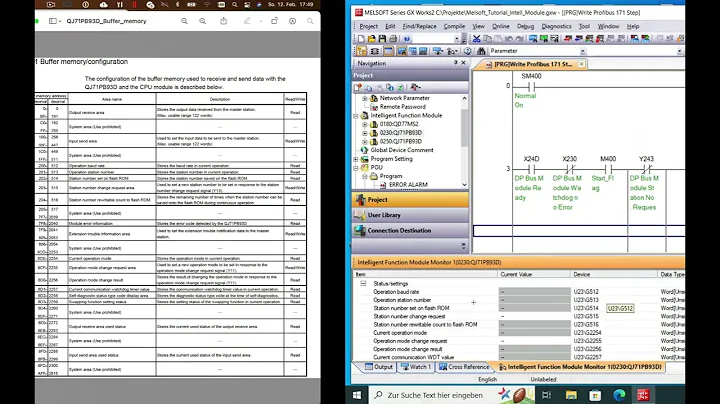Click Connection Destination pane button

click(x=410, y=230)
